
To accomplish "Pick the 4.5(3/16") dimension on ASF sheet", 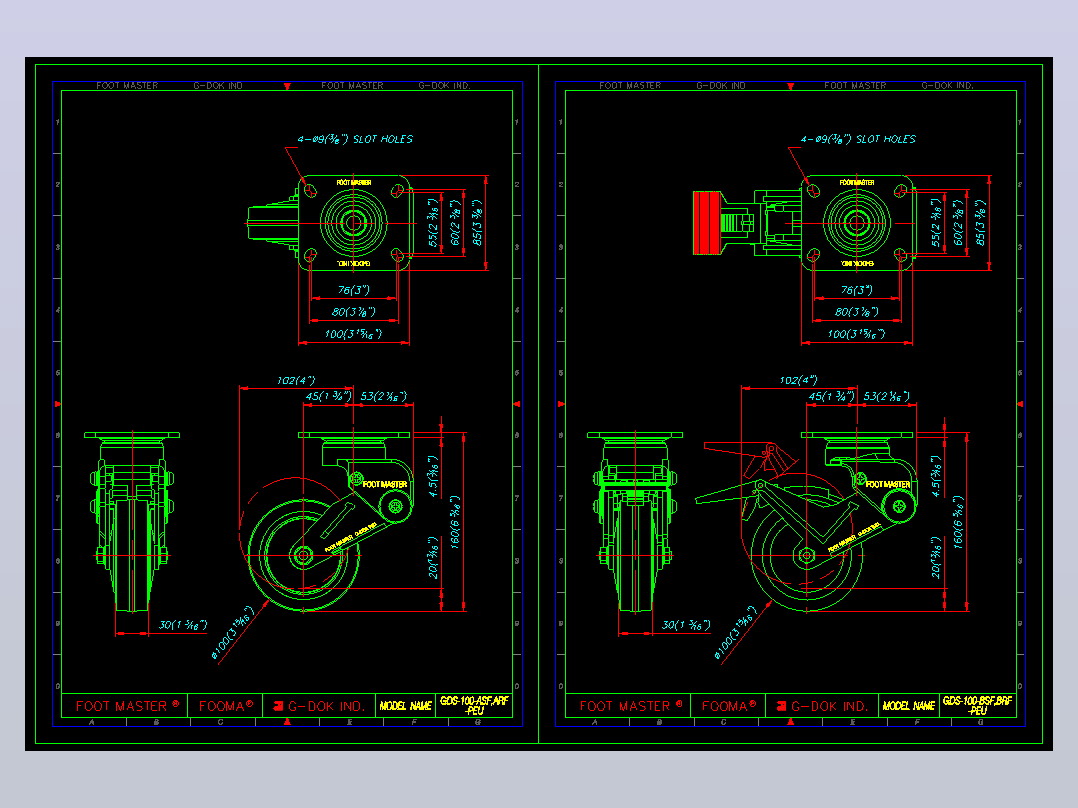I will (x=433, y=476).
